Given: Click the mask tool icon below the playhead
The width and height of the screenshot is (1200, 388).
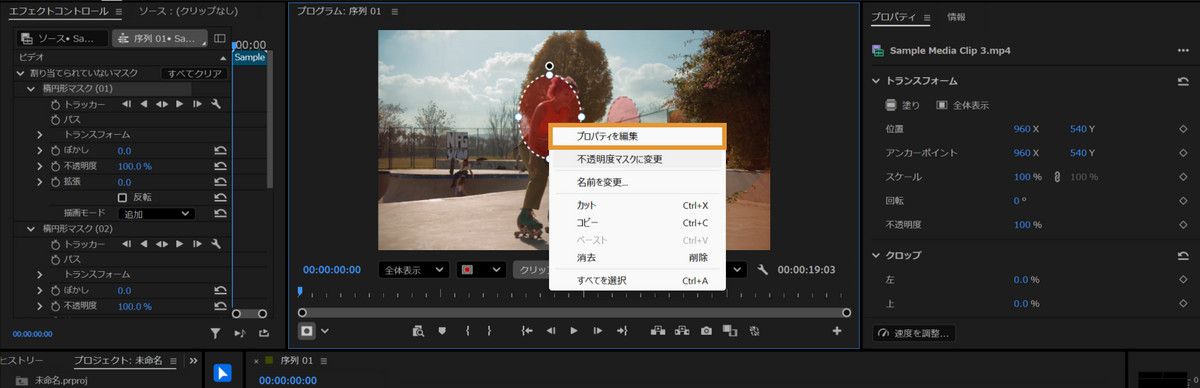Looking at the screenshot, I should (306, 330).
